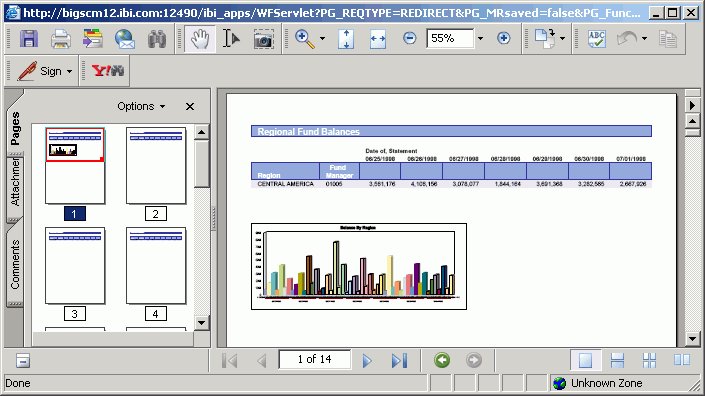Click the CENTRAL AMERICA region cell
The image size is (705, 396).
285,184
